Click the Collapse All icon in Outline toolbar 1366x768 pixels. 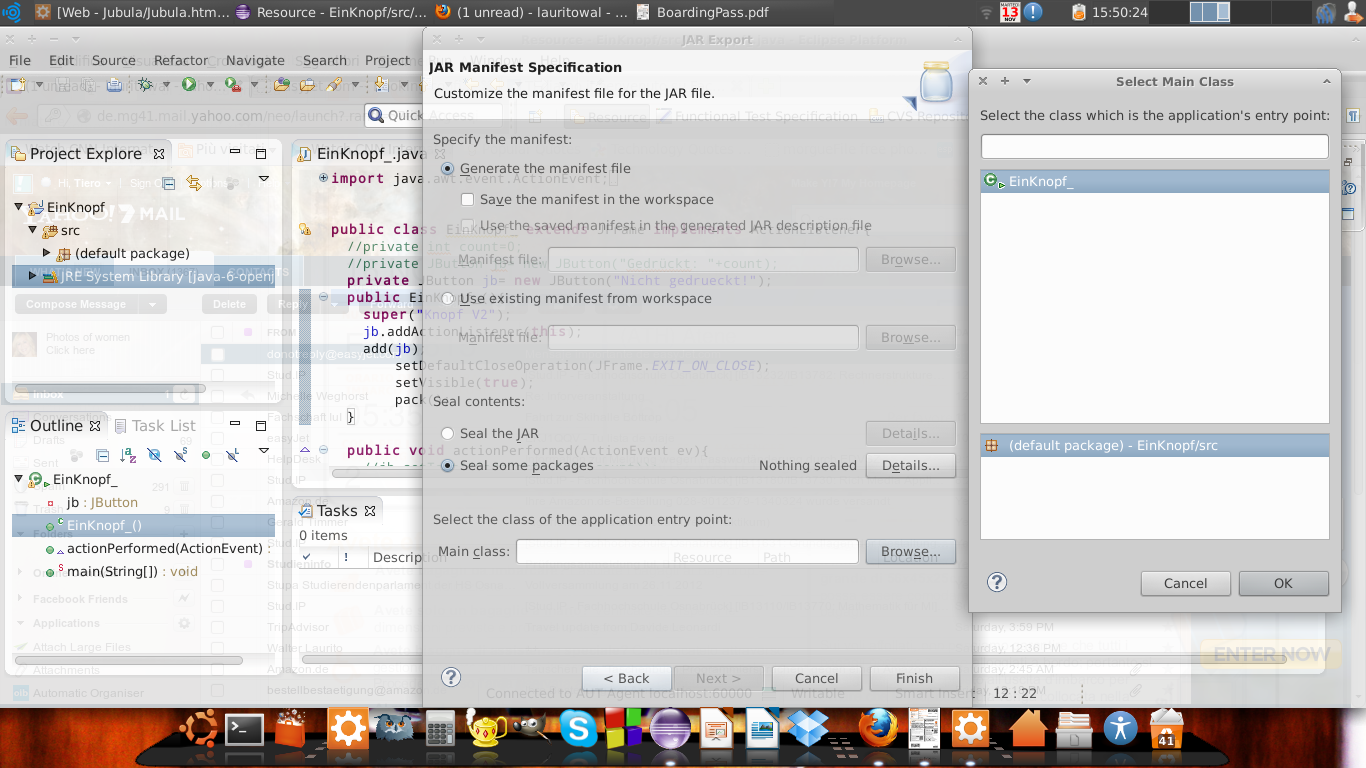pos(102,455)
